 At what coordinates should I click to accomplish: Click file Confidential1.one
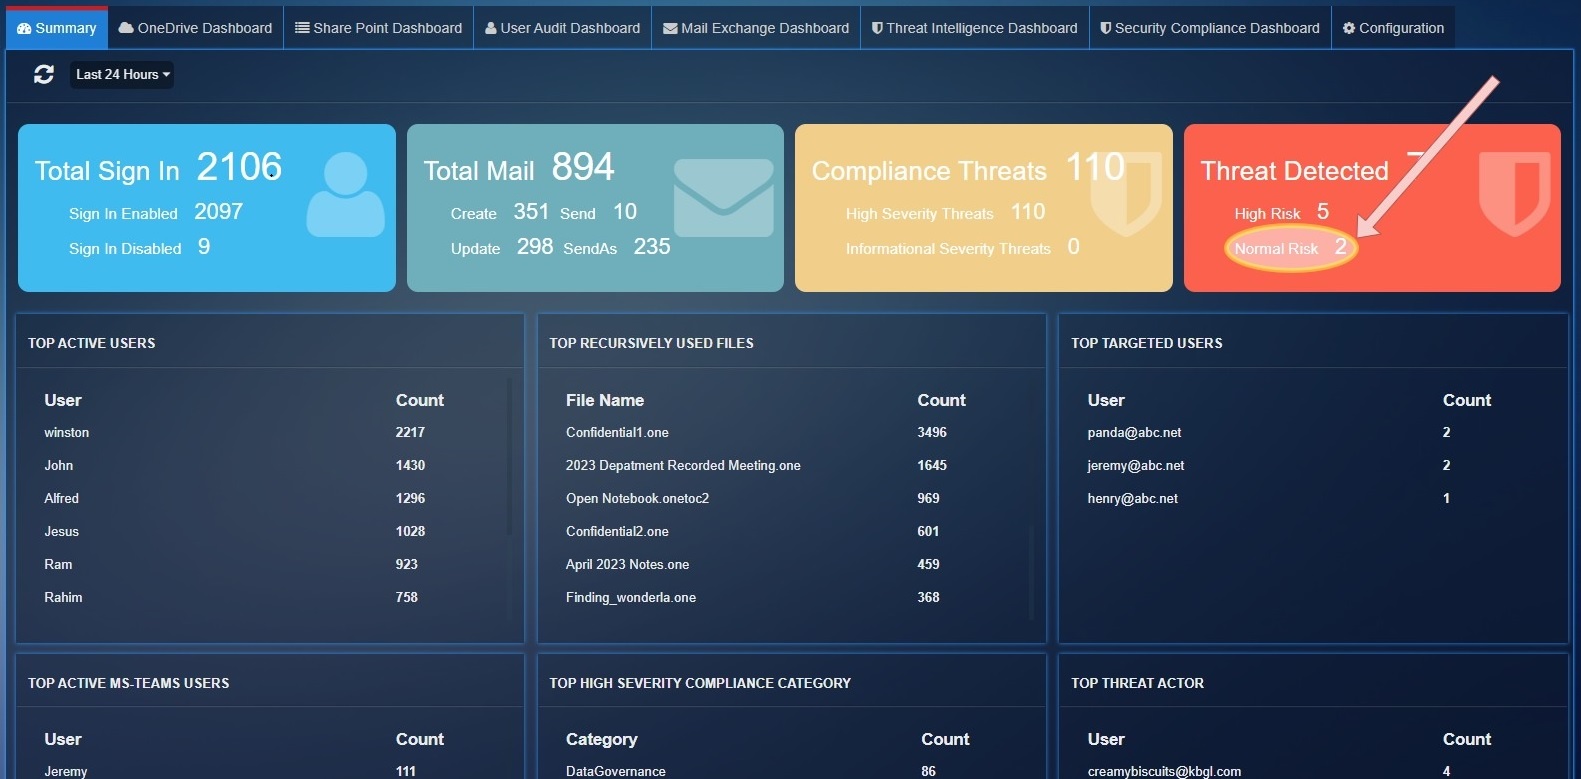click(x=617, y=433)
